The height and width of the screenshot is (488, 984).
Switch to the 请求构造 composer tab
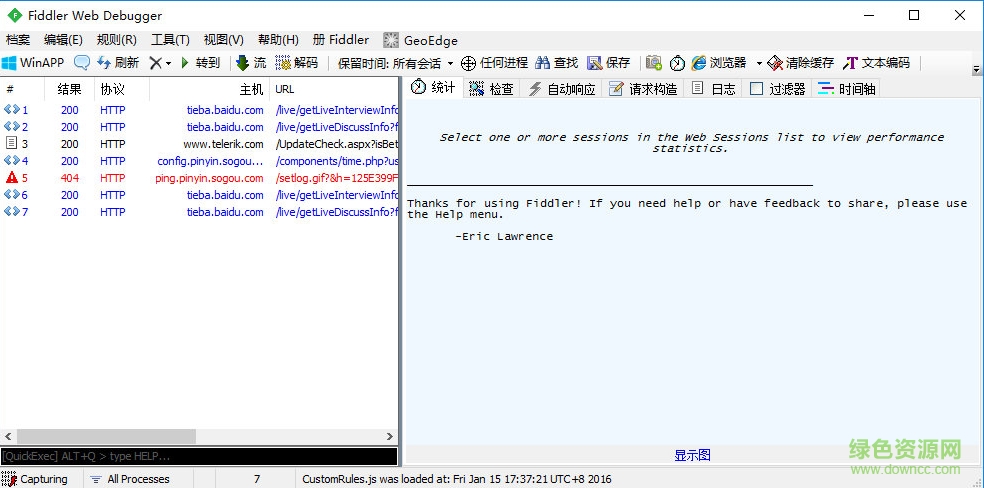(643, 89)
